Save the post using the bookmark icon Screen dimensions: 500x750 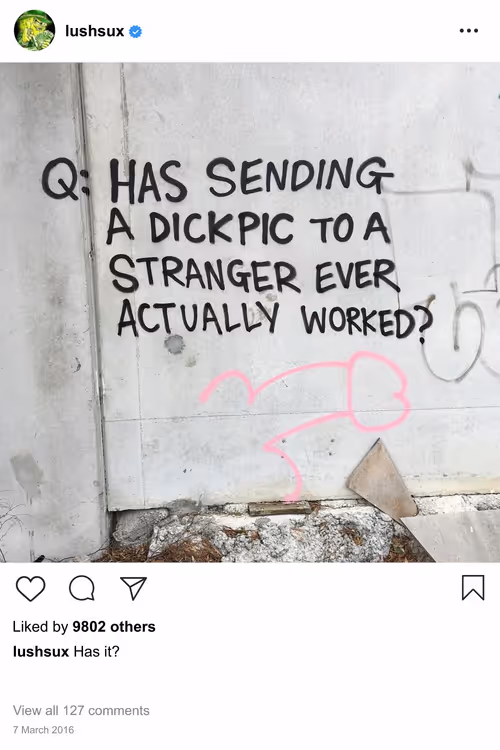click(x=473, y=587)
